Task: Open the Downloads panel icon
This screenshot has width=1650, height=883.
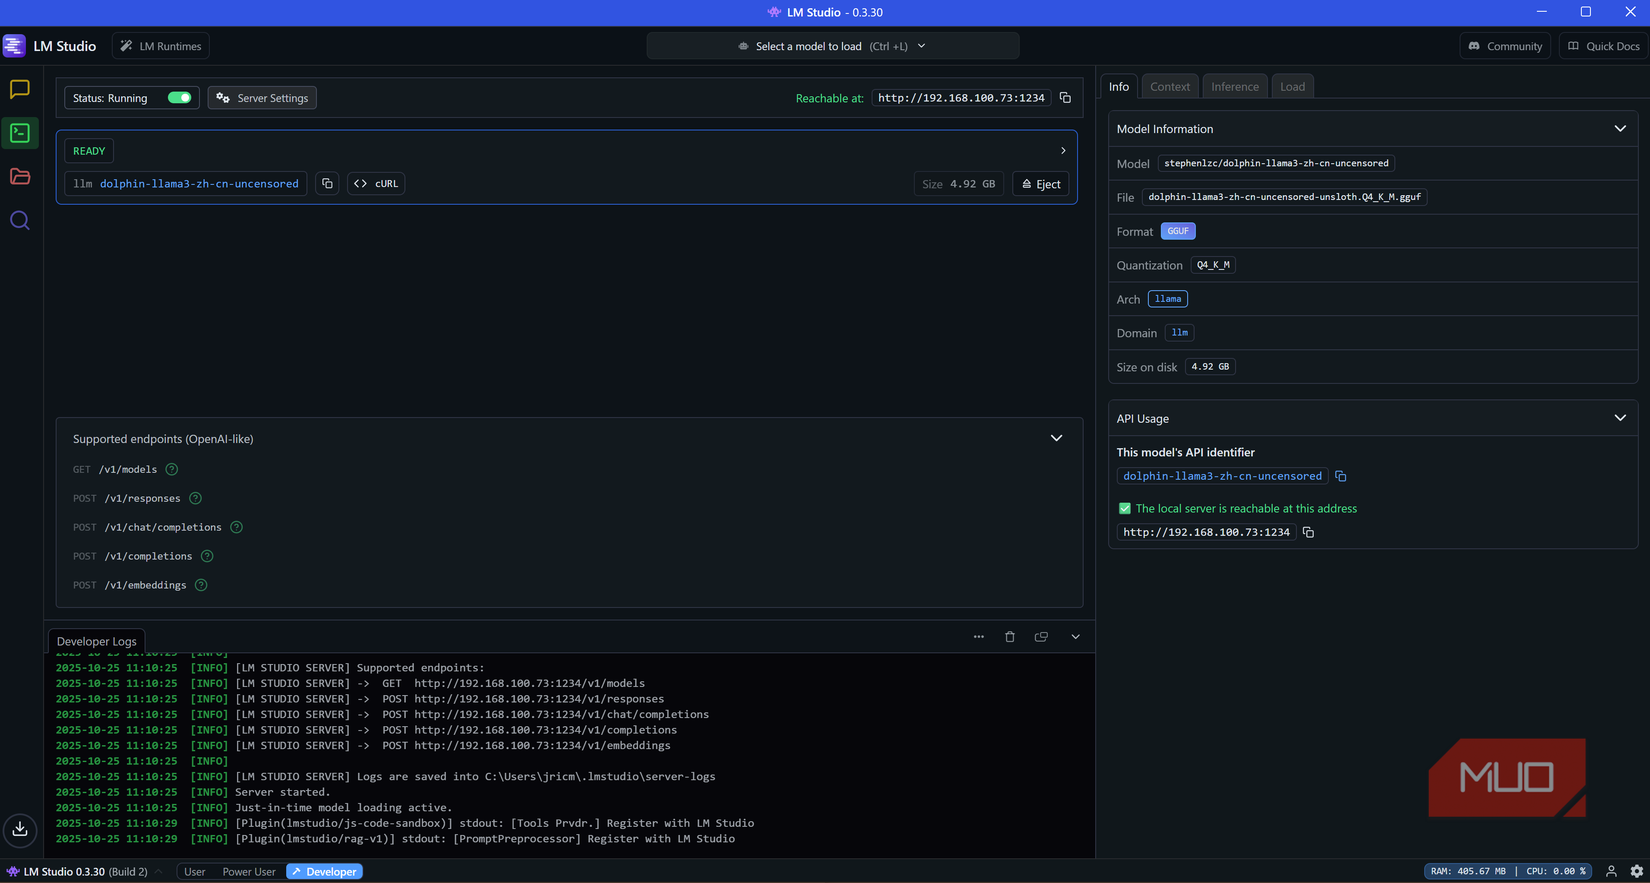Action: point(20,830)
